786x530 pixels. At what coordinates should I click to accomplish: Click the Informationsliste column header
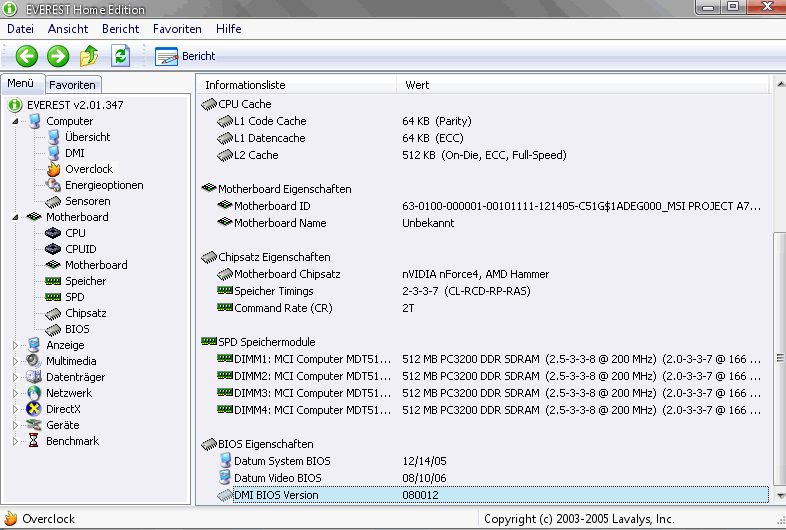297,85
